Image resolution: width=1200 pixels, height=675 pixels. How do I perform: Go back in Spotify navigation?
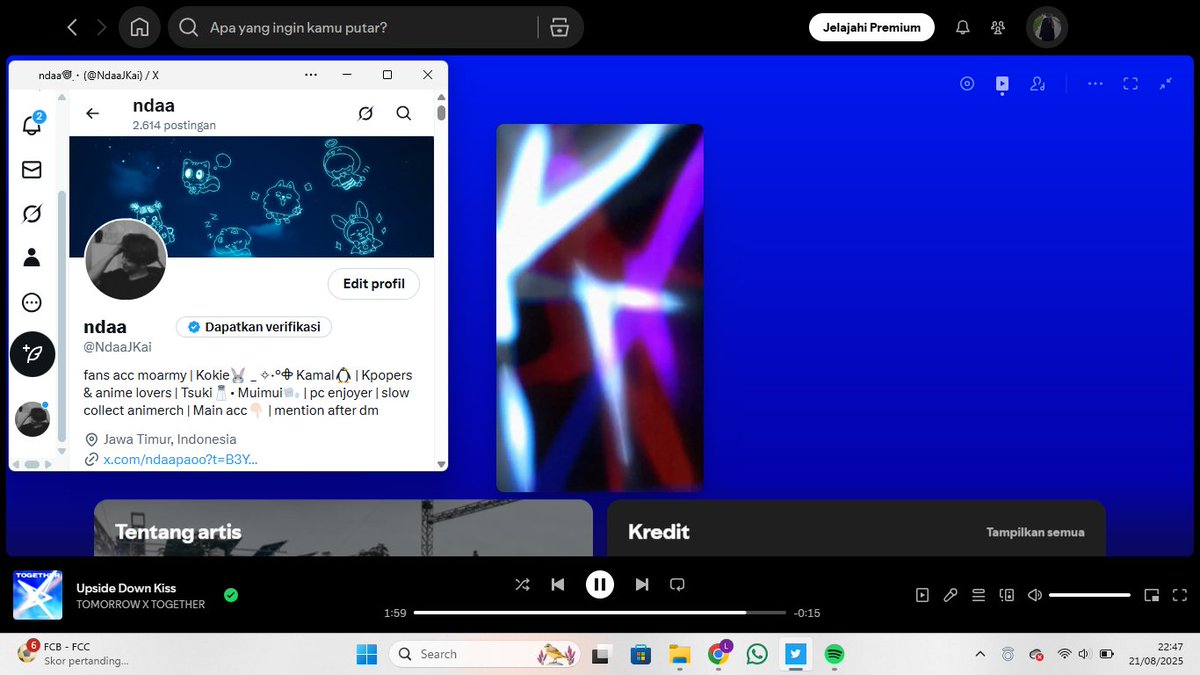tap(72, 28)
